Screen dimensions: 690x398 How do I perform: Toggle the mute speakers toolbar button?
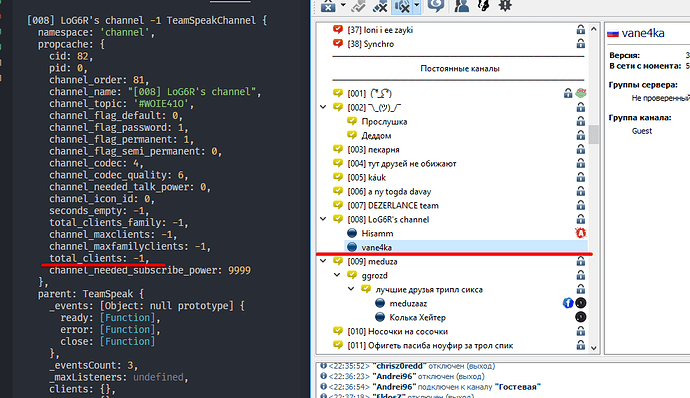point(402,6)
